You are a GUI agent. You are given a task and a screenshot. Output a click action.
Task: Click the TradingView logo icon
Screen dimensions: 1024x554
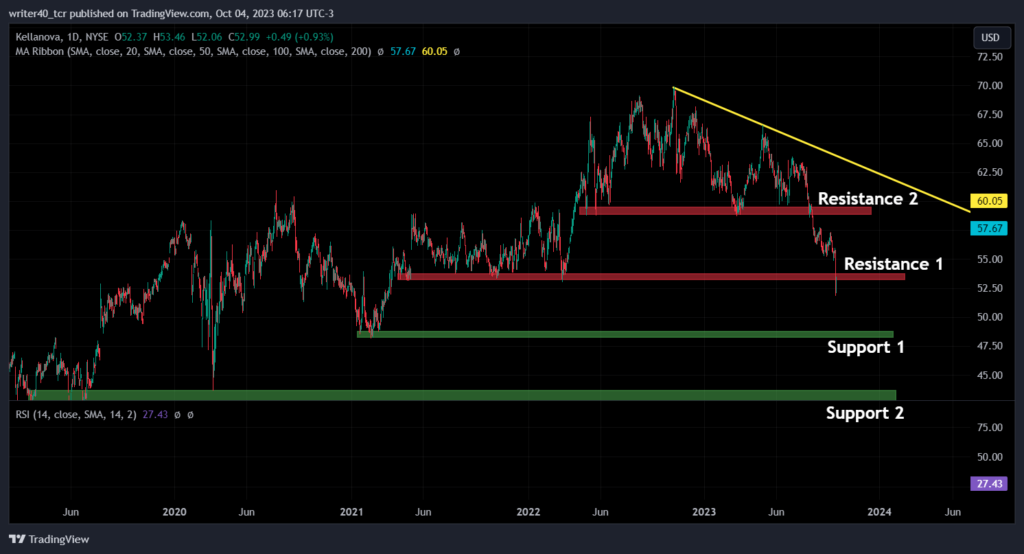[x=17, y=539]
